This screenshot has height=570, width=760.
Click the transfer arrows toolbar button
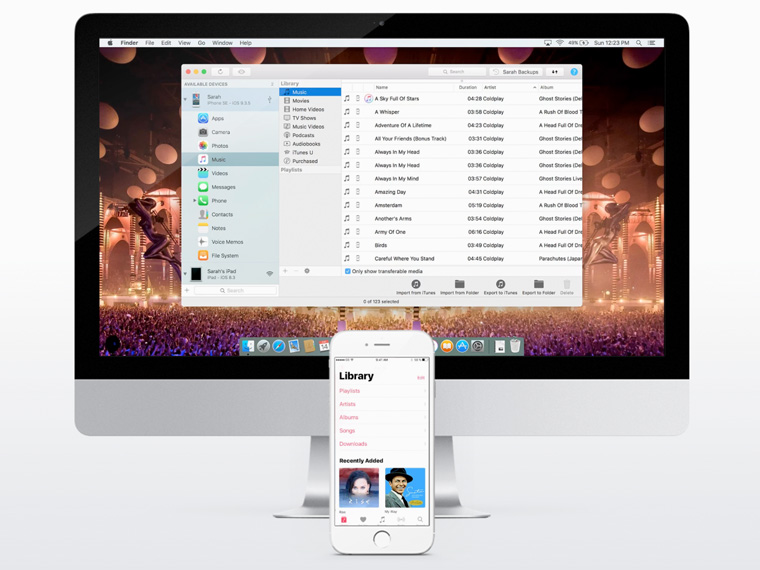[x=554, y=72]
